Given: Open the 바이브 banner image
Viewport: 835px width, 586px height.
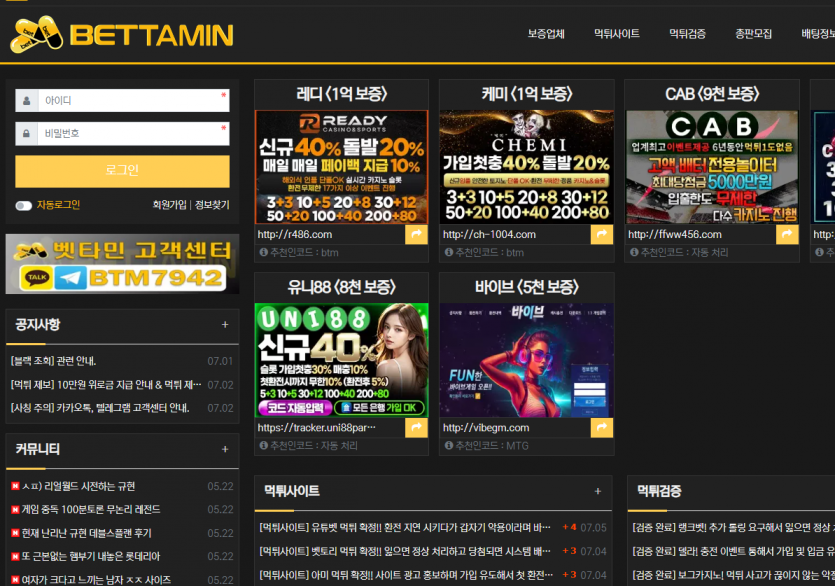Looking at the screenshot, I should tap(527, 360).
